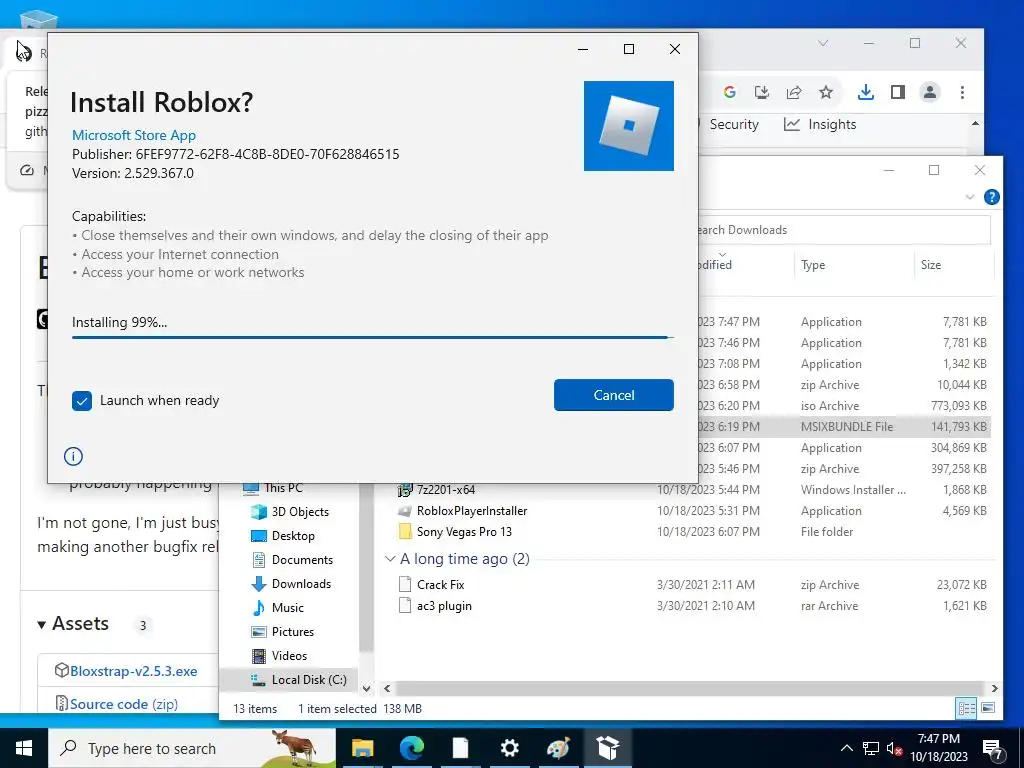This screenshot has height=768, width=1024.
Task: Open Downloads in the navigation pane
Action: click(x=301, y=584)
